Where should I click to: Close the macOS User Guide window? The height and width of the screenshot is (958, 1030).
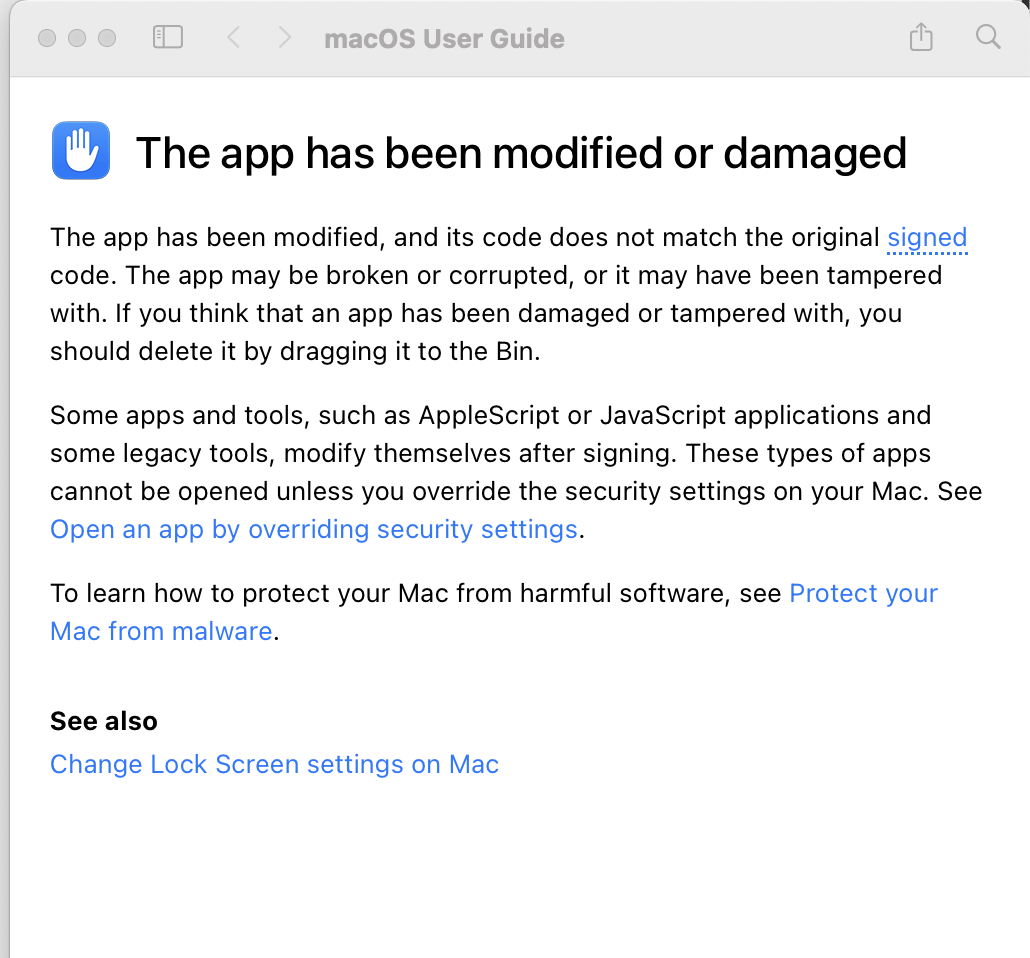[47, 38]
